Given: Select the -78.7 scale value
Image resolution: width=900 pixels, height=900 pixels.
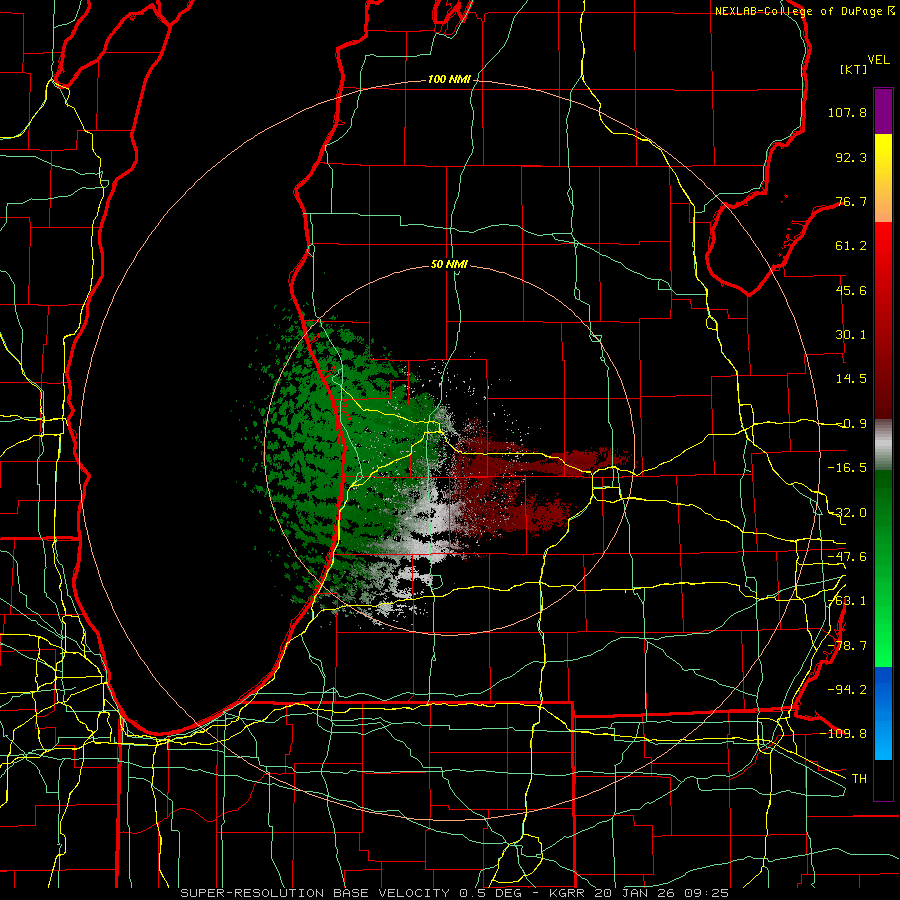Looking at the screenshot, I should 847,646.
